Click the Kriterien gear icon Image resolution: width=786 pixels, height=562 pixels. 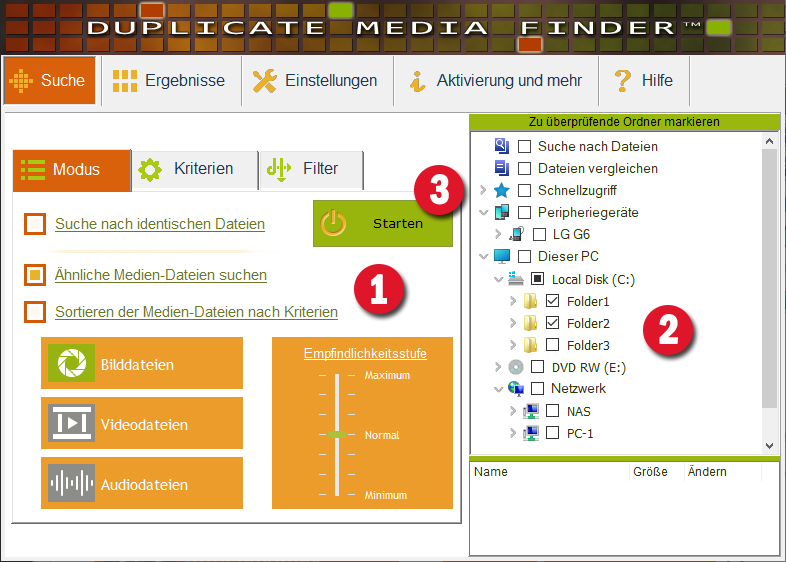pos(150,169)
